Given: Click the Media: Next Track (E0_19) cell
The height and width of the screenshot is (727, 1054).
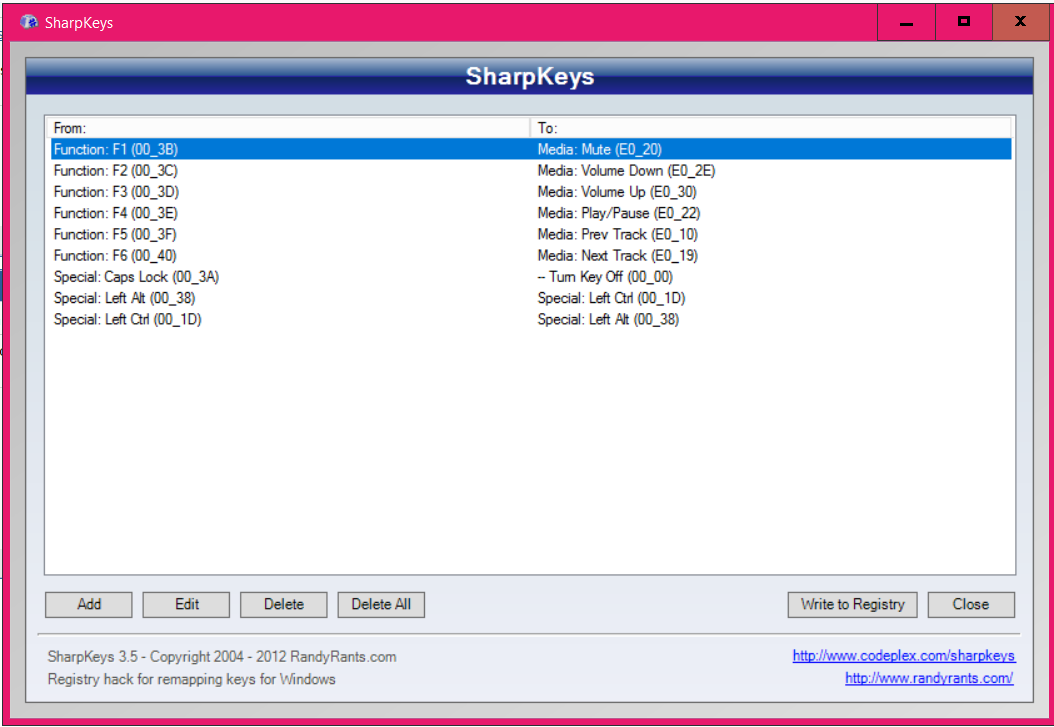Looking at the screenshot, I should point(618,255).
